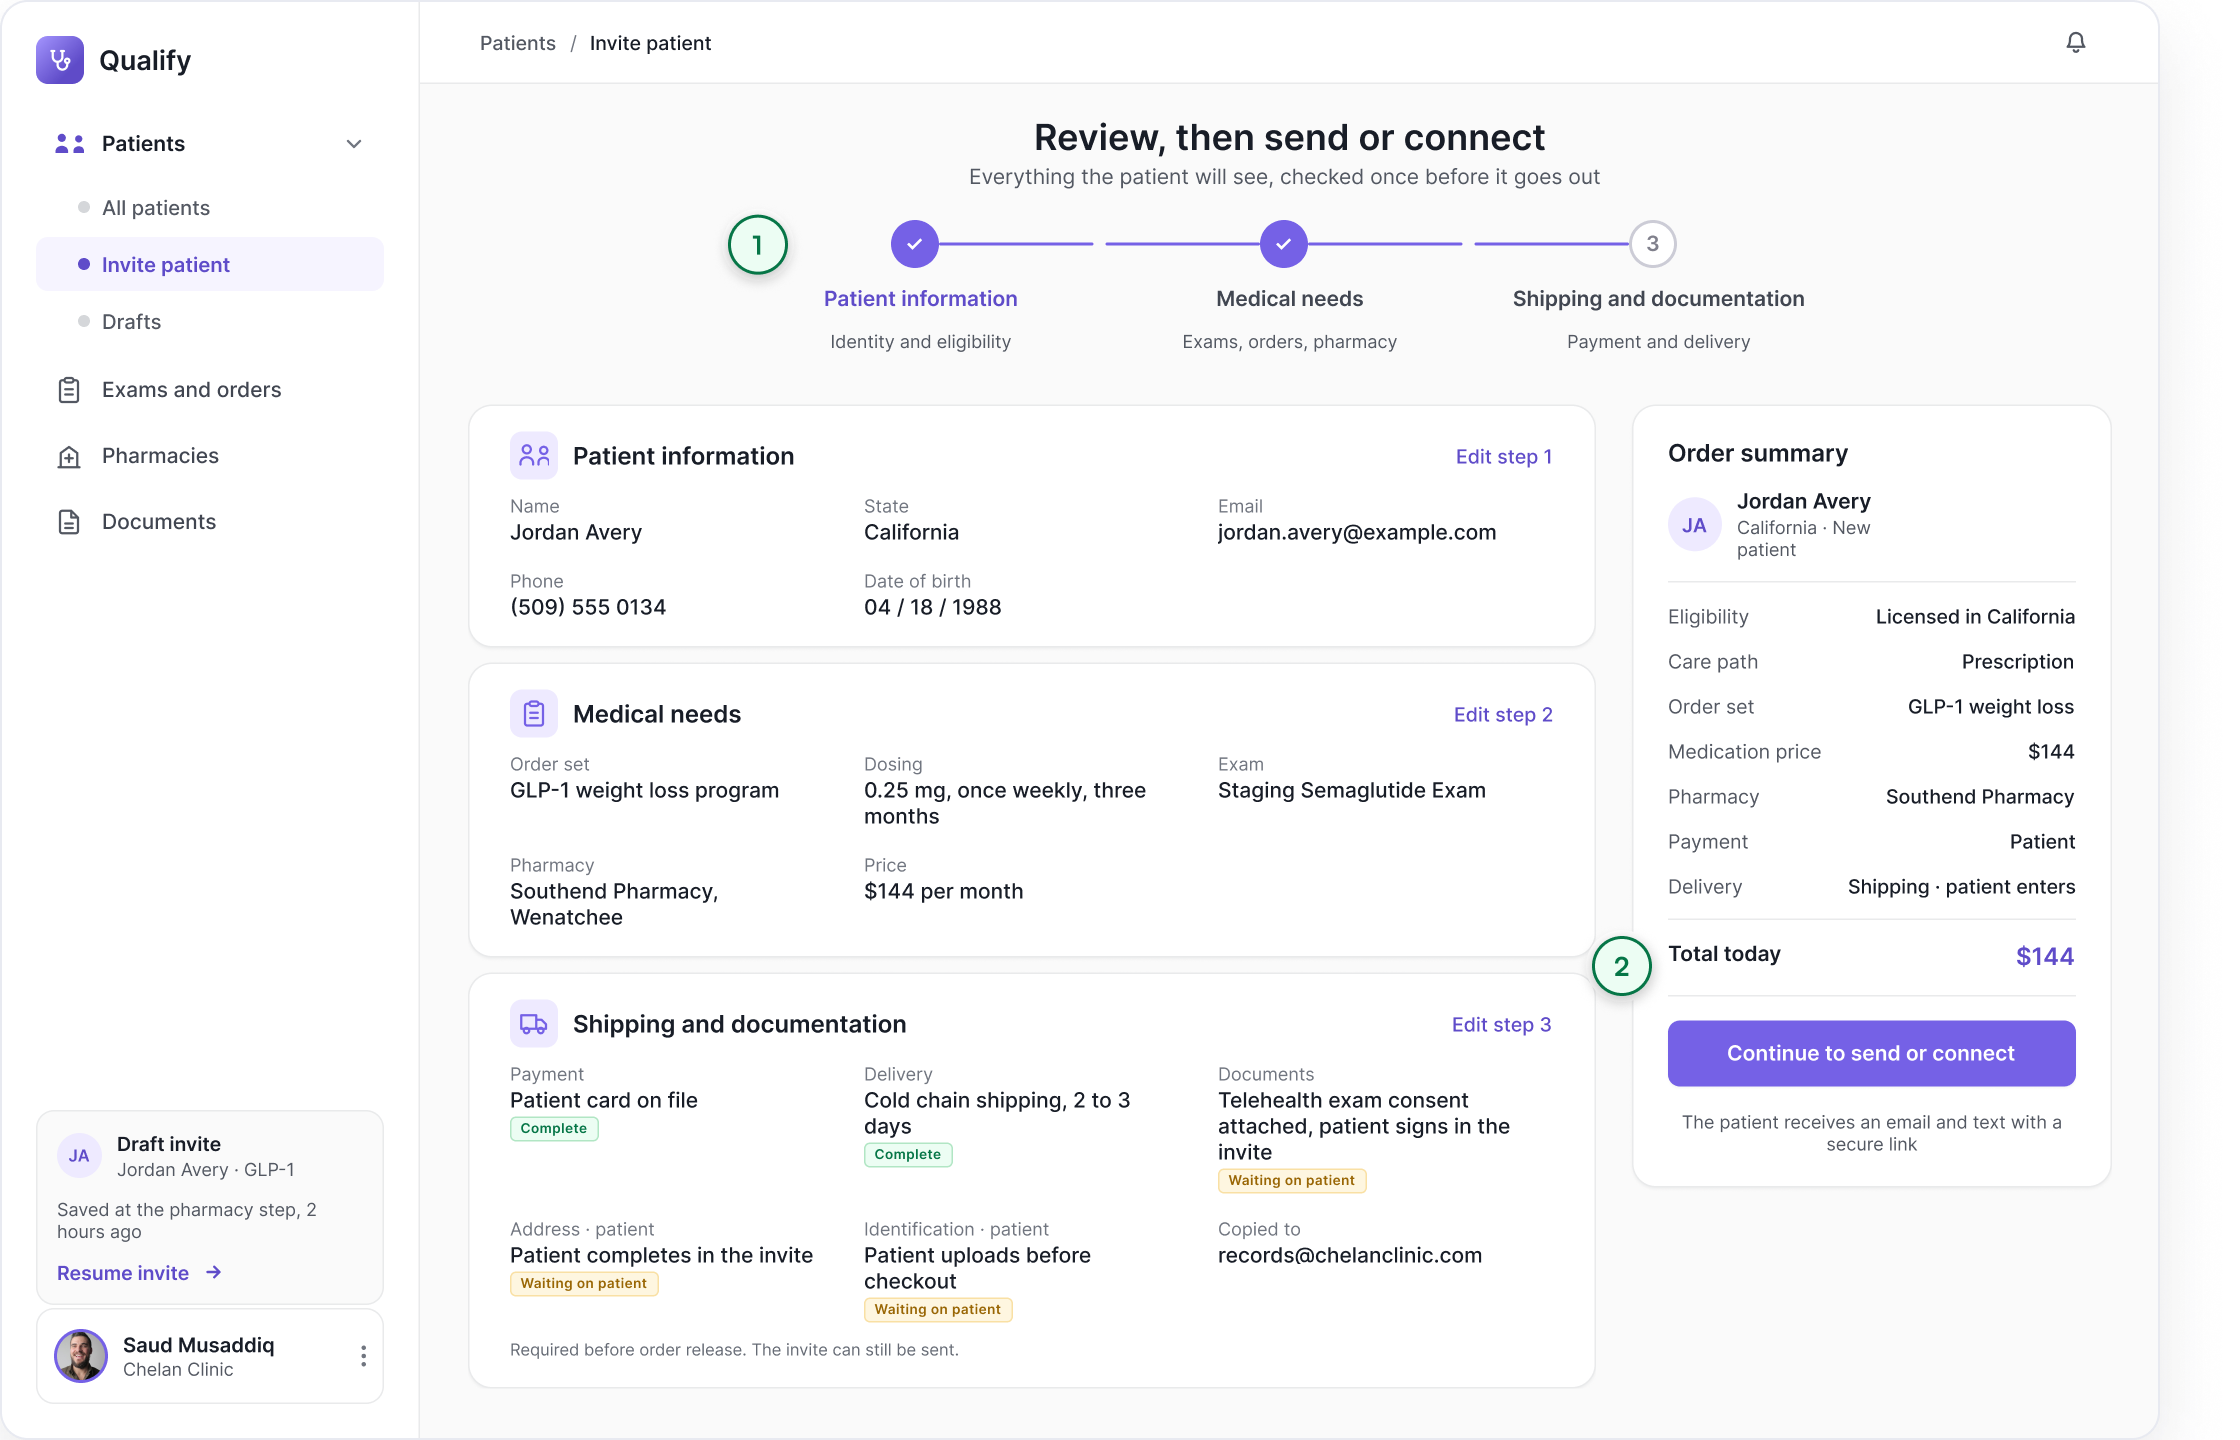Screen dimensions: 2240x1440
Task: Click the Medical needs clipboard icon
Action: (x=534, y=714)
